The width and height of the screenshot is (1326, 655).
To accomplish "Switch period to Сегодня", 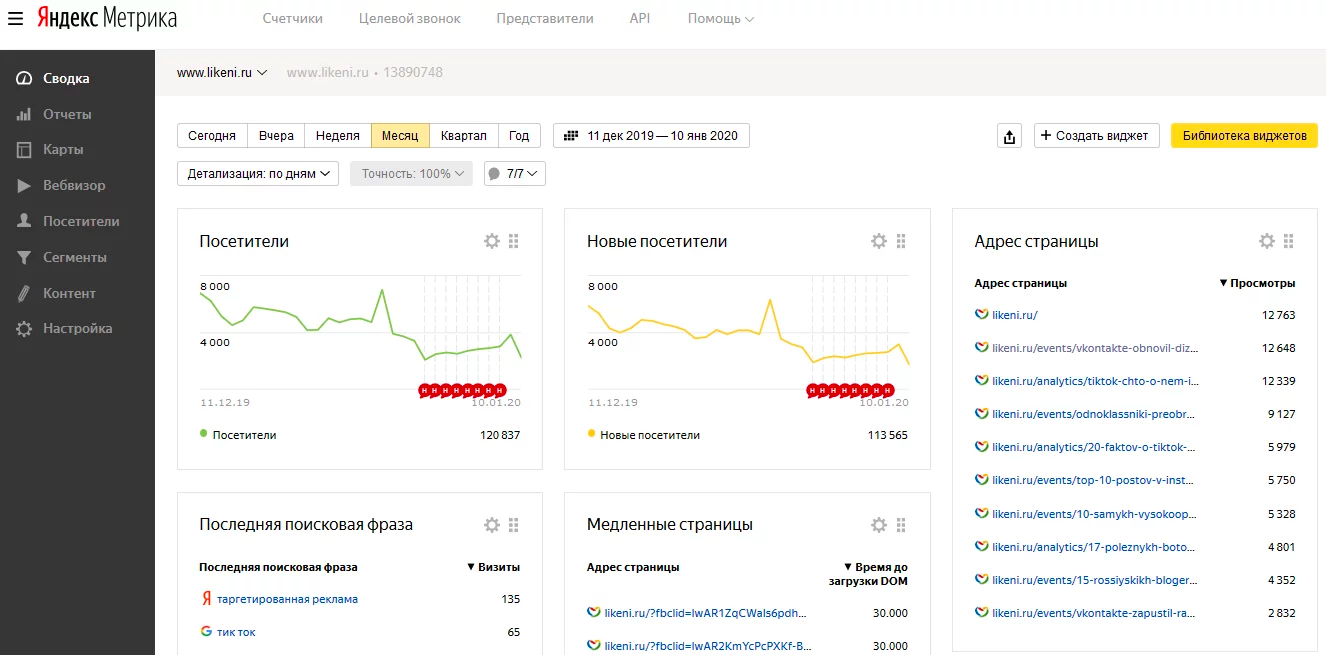I will coord(212,136).
